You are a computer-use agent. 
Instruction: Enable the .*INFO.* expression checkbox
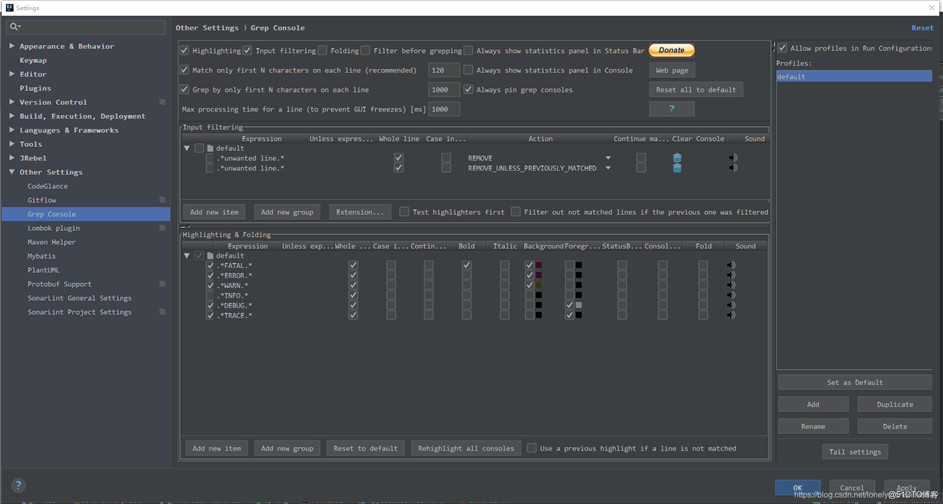tap(210, 295)
